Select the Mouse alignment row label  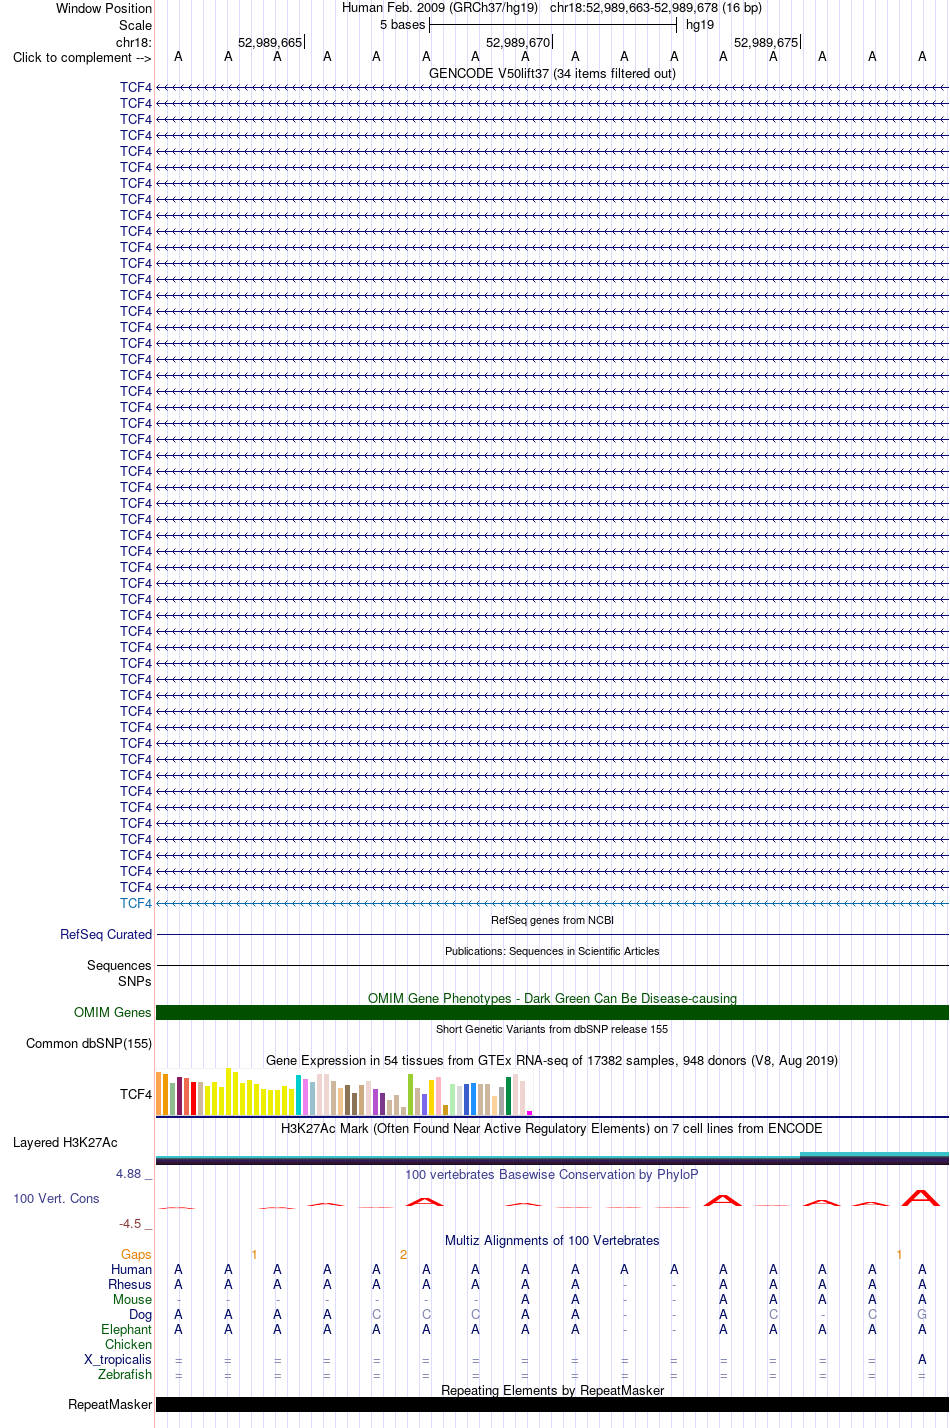[133, 1299]
